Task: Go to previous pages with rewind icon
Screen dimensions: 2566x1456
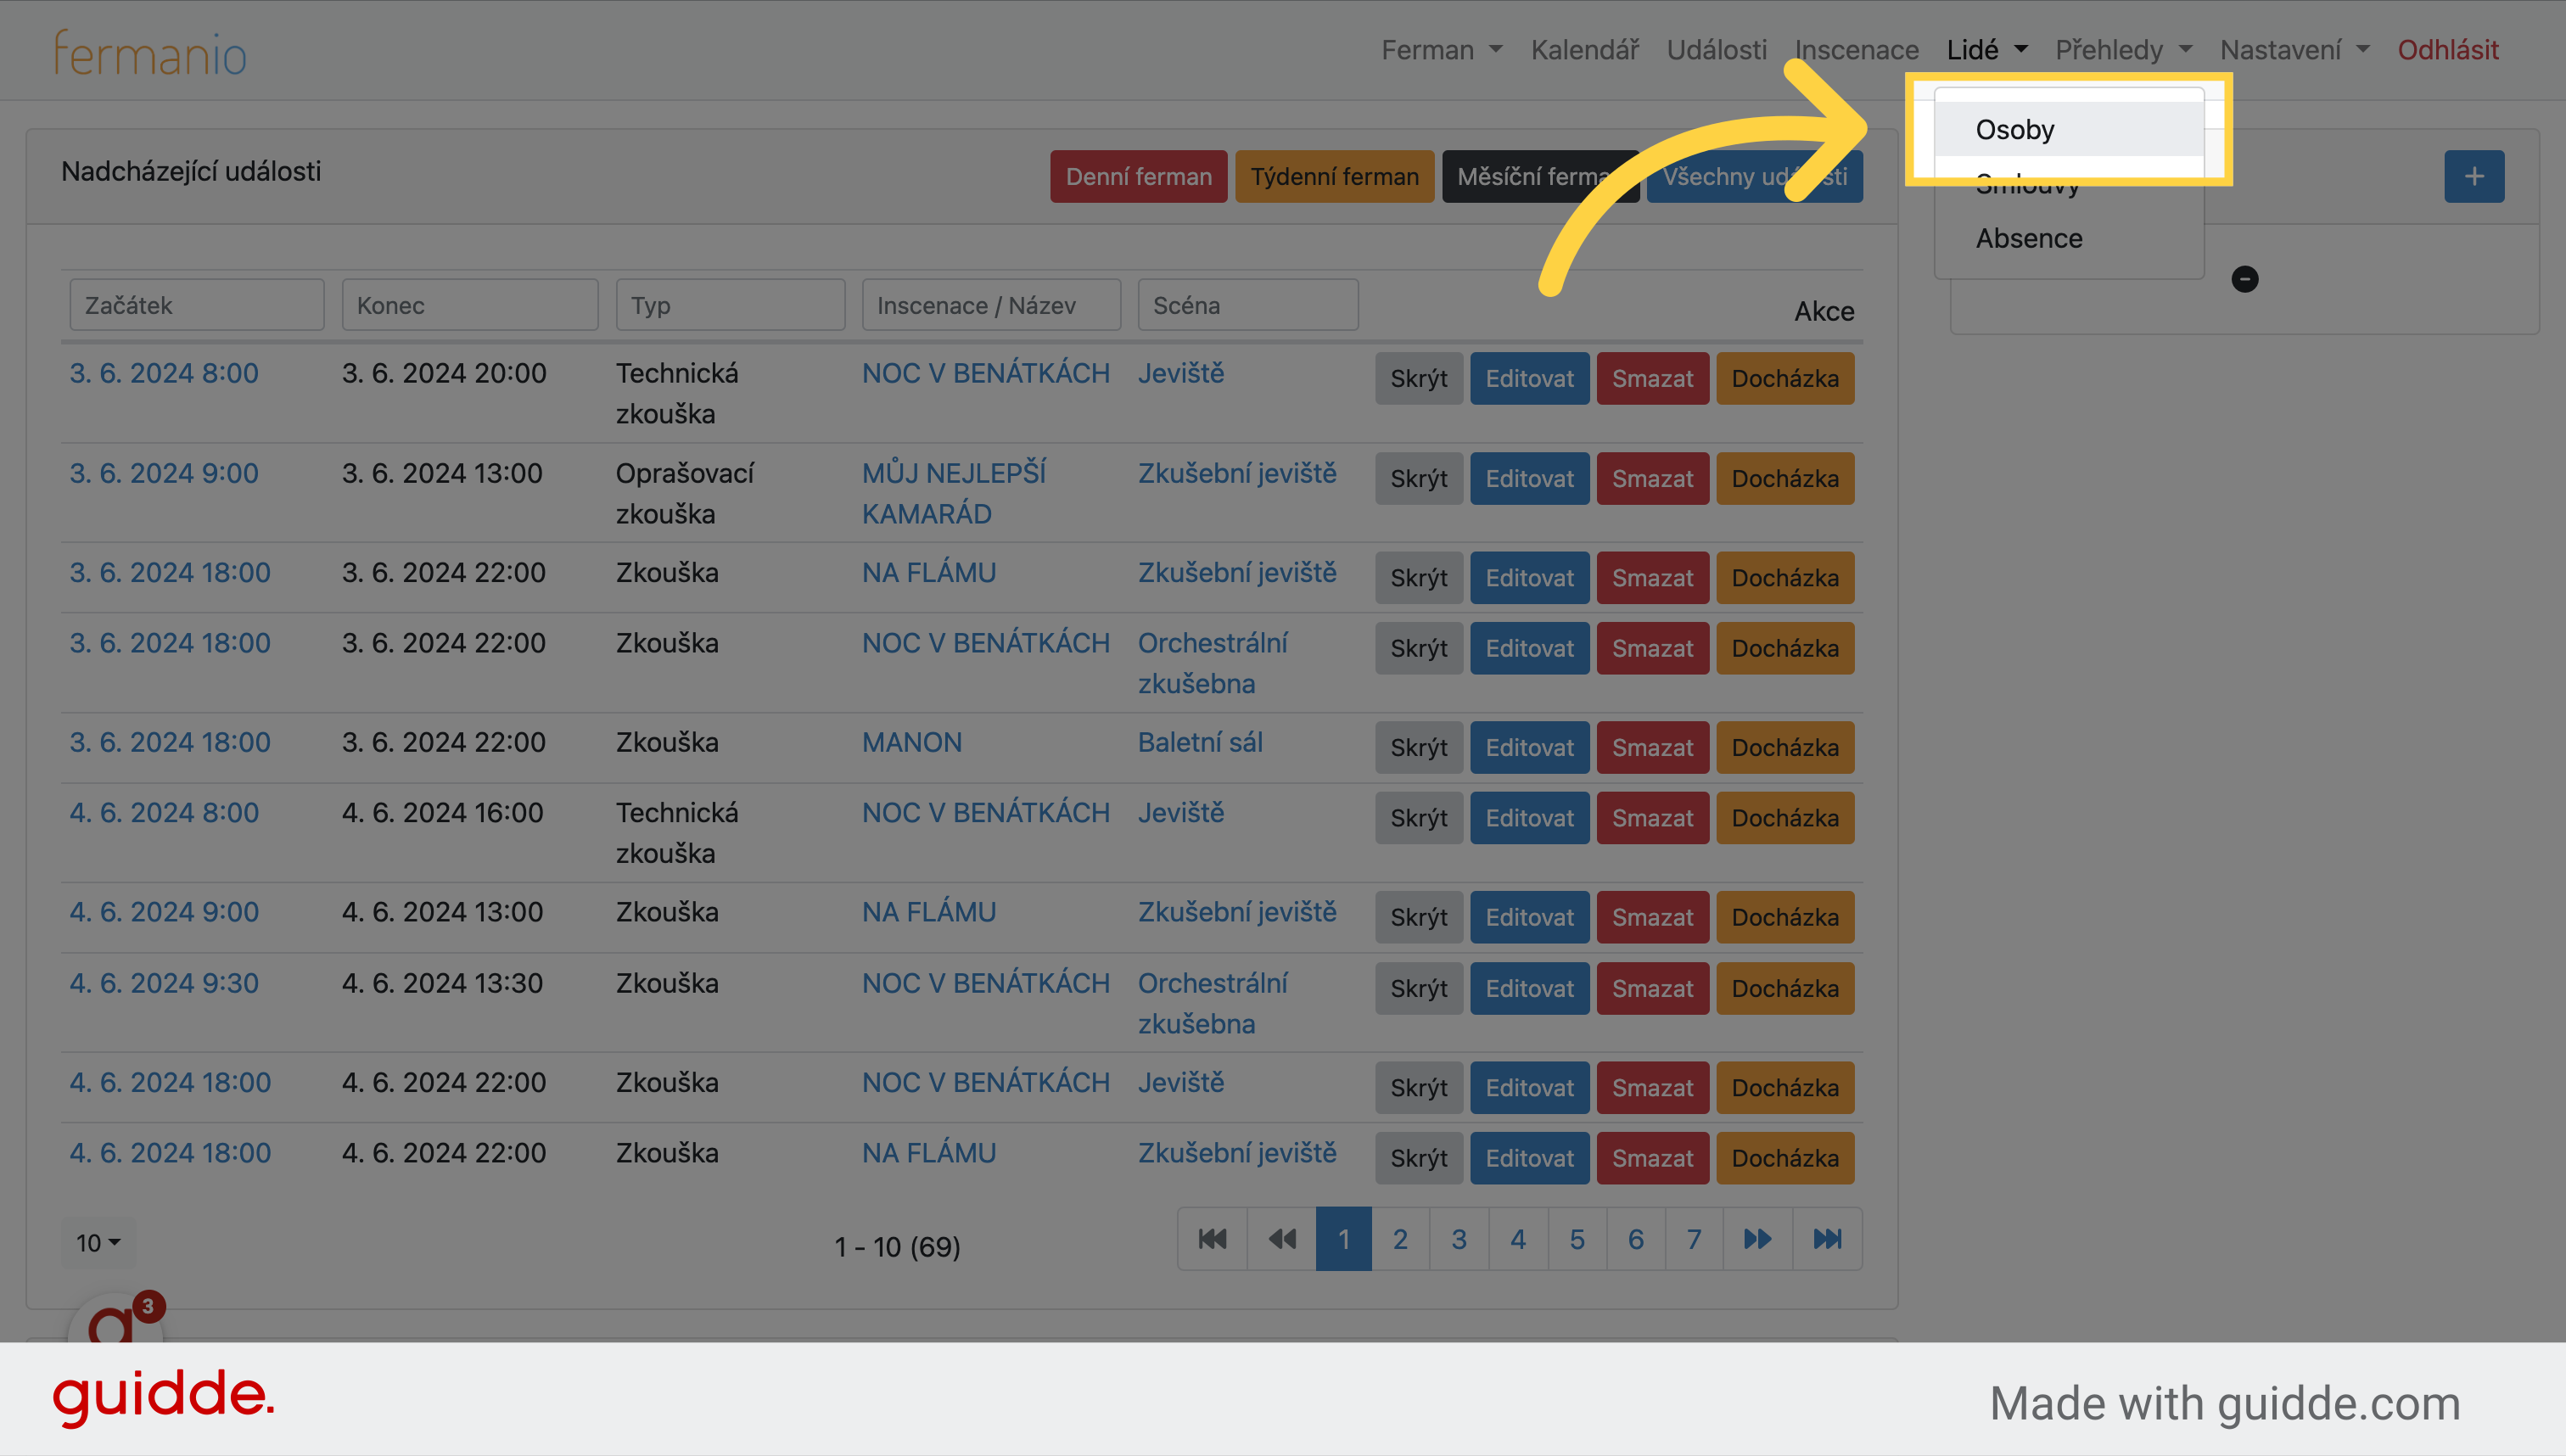Action: point(1281,1239)
